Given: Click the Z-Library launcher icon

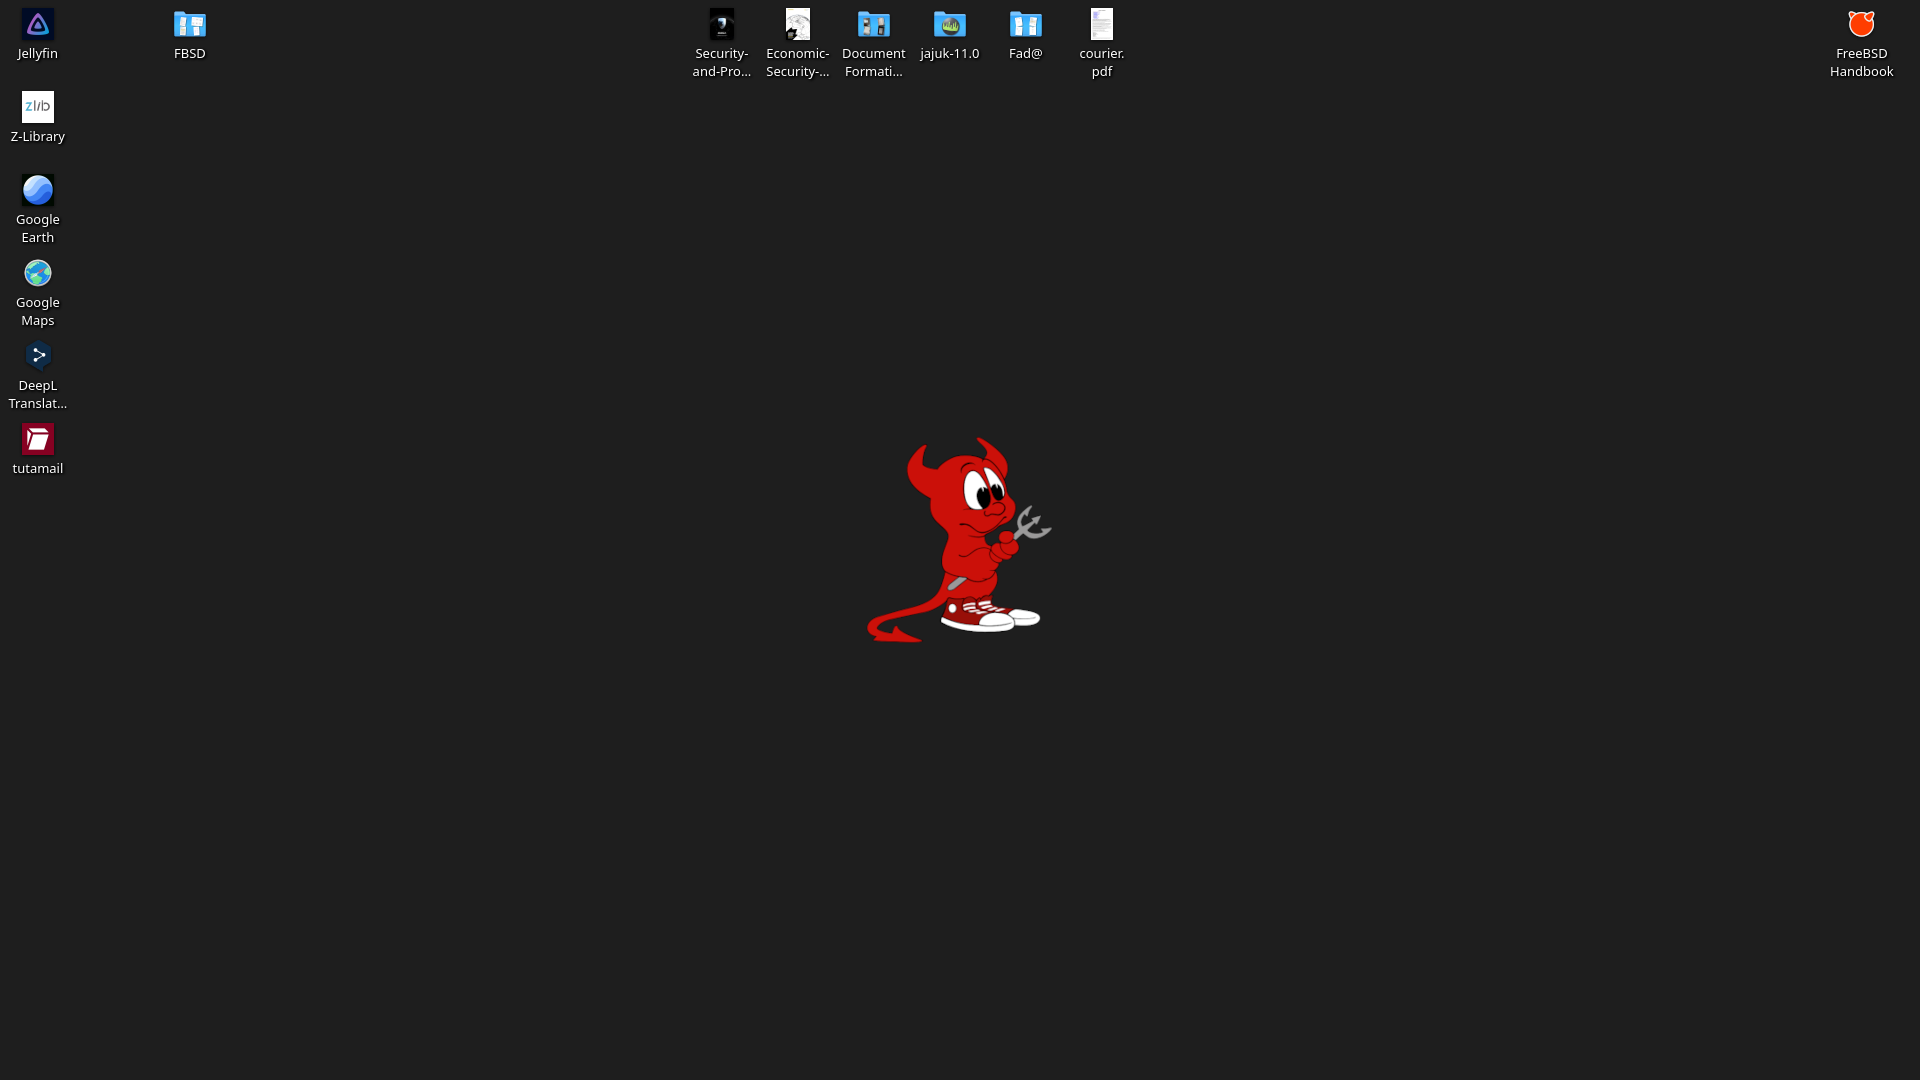Looking at the screenshot, I should [x=37, y=107].
